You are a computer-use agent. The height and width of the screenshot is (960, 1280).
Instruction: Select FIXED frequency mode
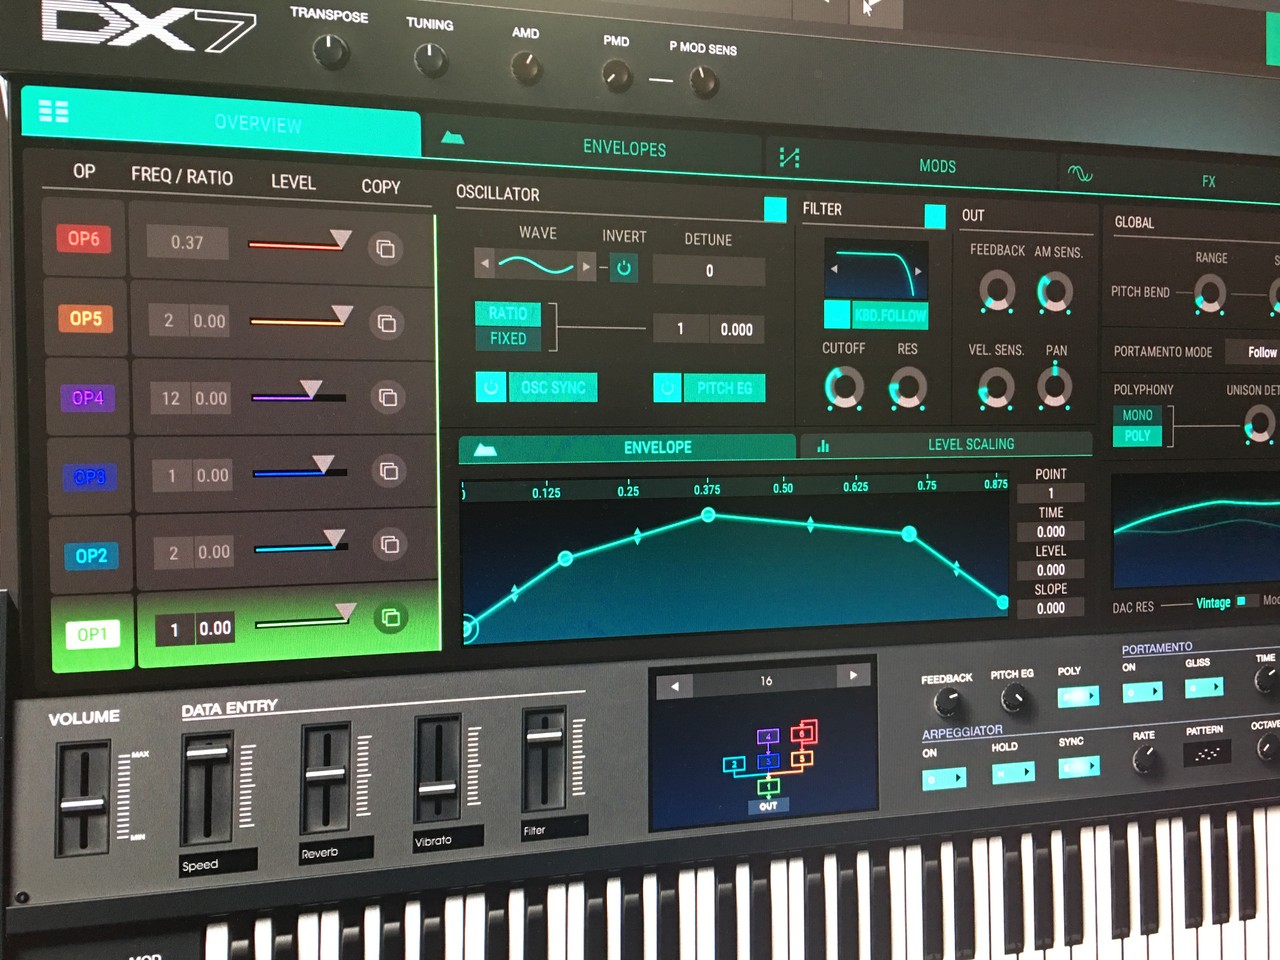508,339
